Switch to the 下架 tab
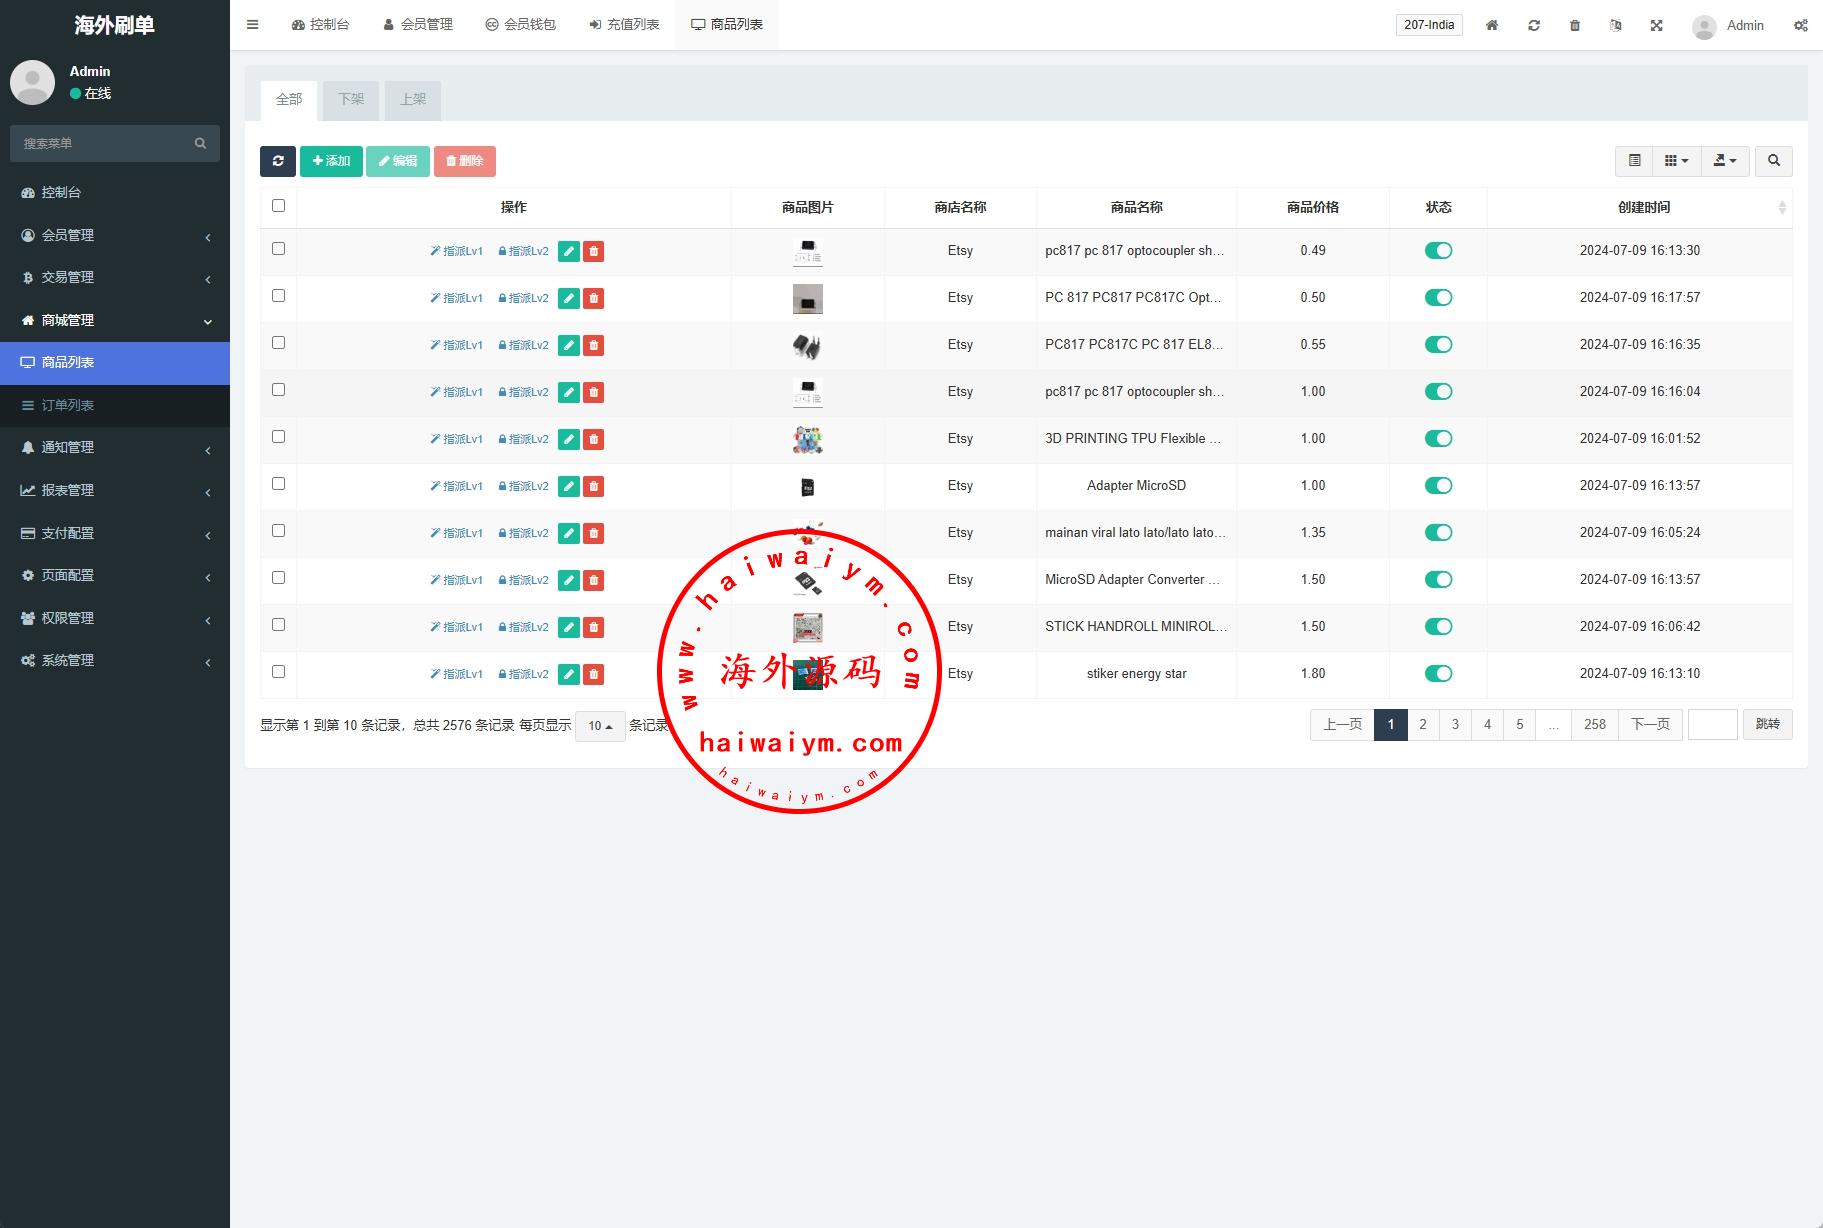Screen dimensions: 1823x1228 click(351, 99)
